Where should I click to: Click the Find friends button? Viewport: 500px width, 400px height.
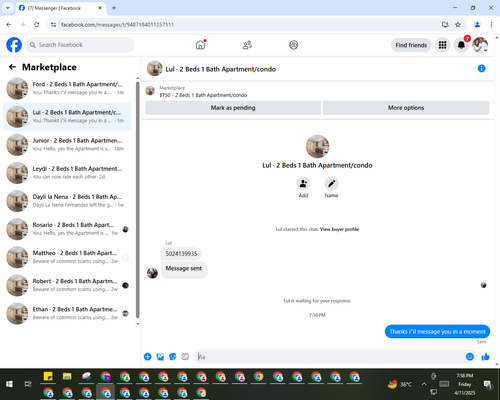pyautogui.click(x=411, y=45)
